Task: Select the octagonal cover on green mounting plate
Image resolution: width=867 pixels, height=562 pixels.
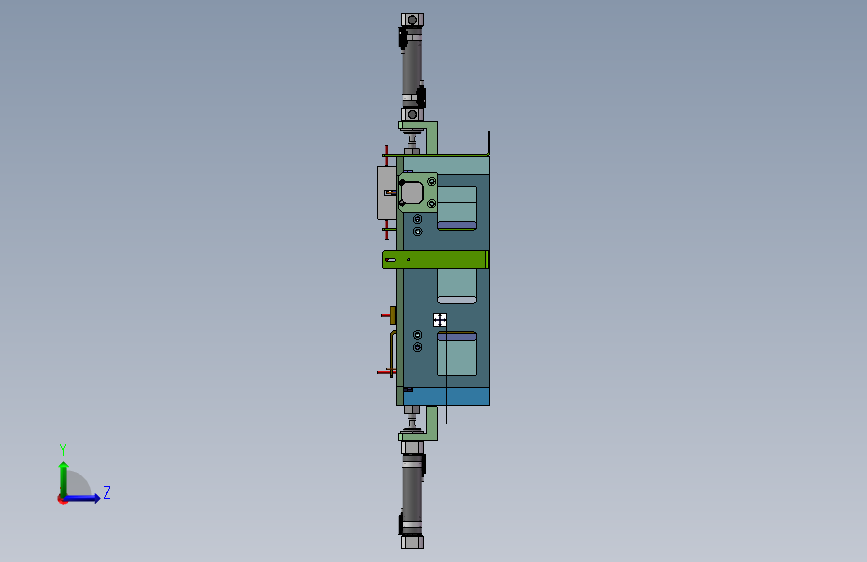Action: 412,193
